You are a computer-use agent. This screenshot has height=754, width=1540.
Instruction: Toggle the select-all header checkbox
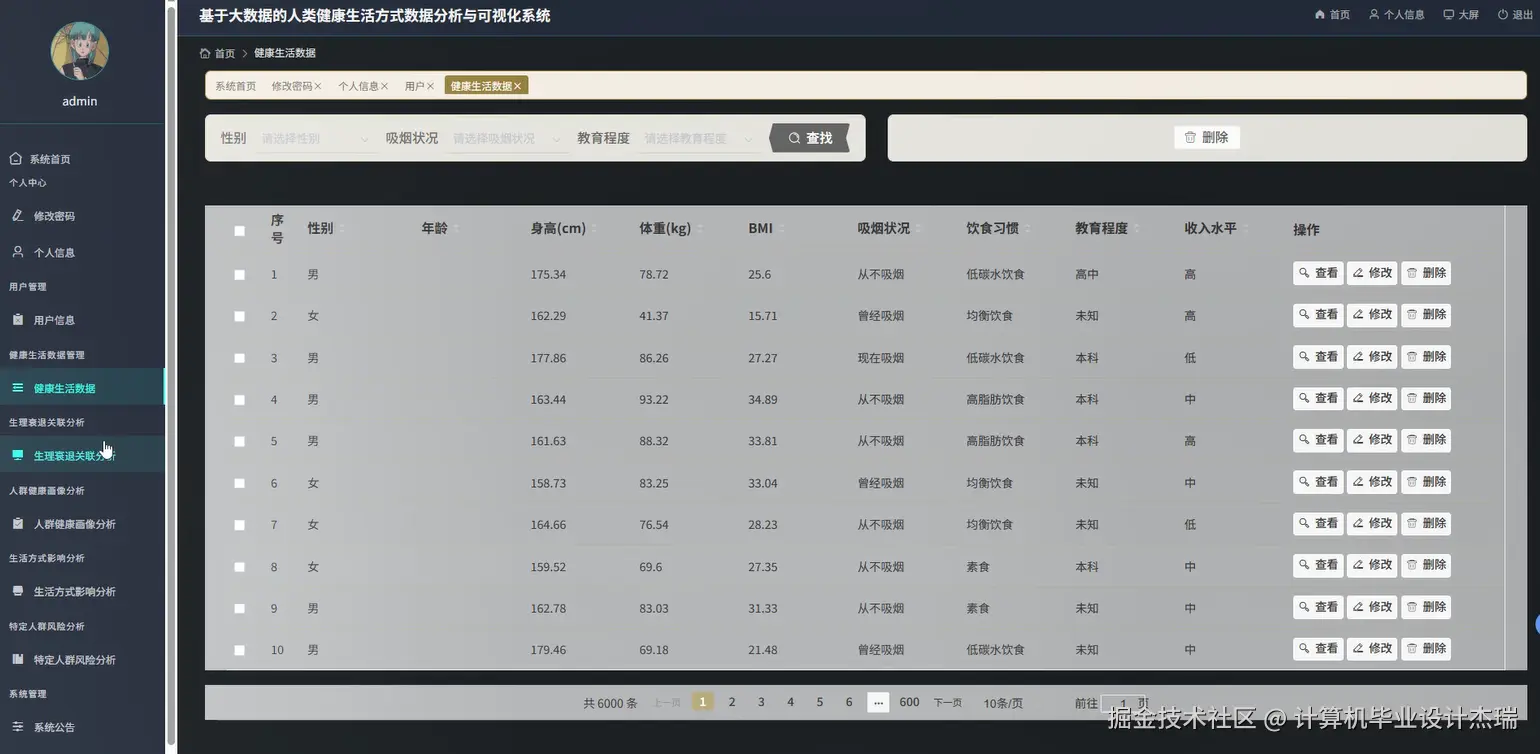tap(239, 230)
